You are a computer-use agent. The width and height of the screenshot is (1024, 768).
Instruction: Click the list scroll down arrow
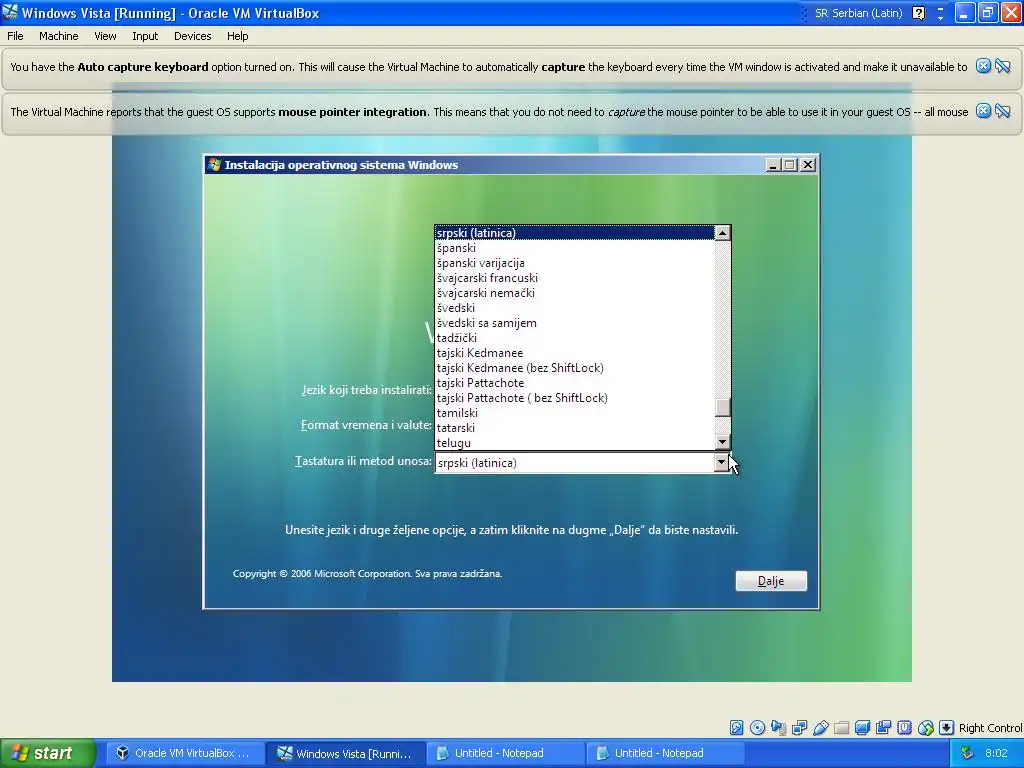click(722, 442)
